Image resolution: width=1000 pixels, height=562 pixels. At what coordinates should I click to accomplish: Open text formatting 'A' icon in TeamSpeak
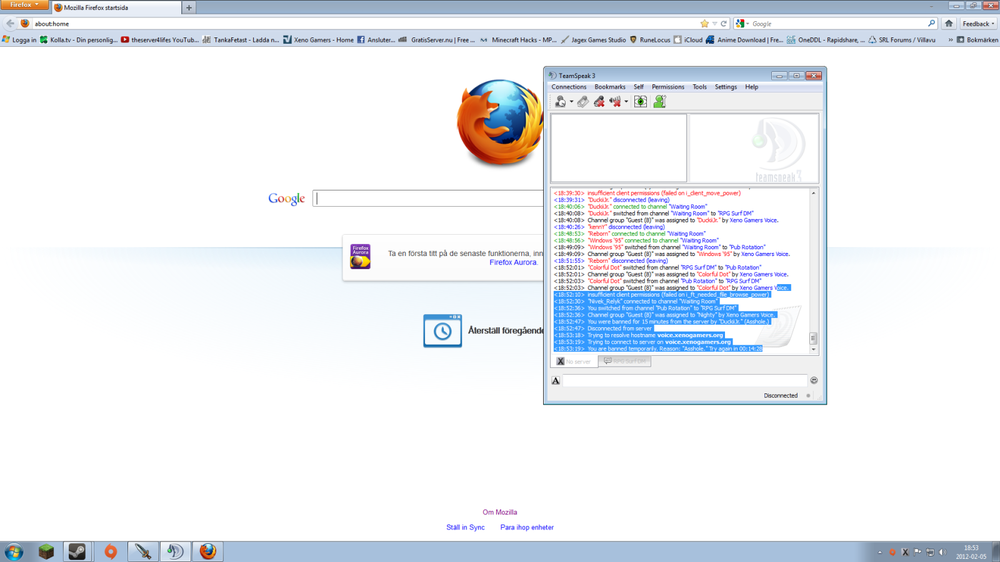point(555,381)
